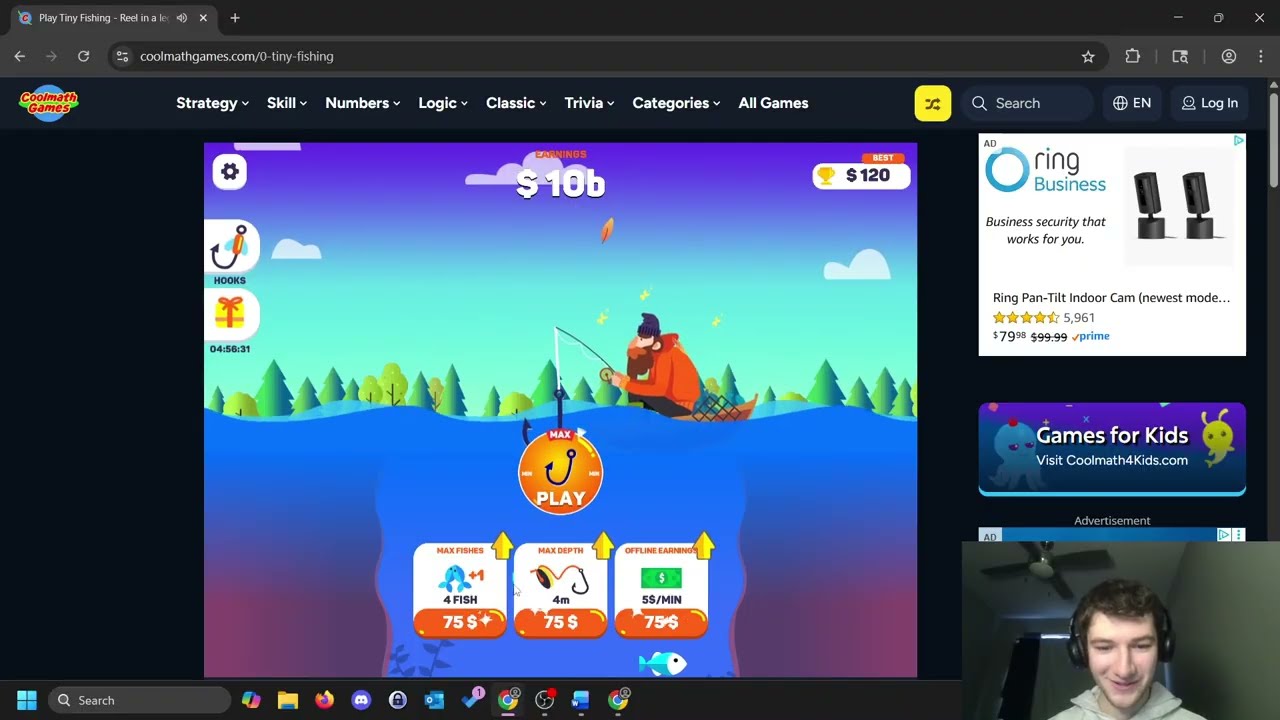This screenshot has width=1280, height=720.
Task: Mute the tab audio icon
Action: (x=182, y=18)
